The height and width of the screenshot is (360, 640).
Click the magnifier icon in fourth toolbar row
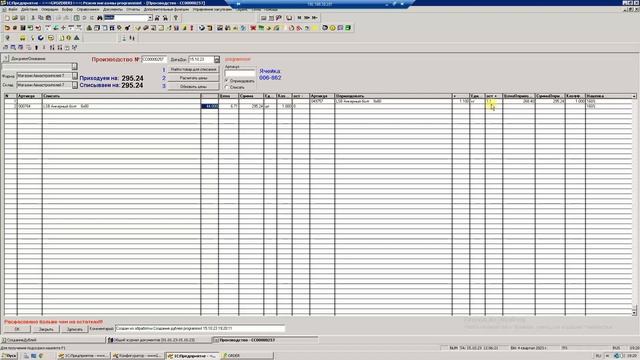pyautogui.click(x=13, y=47)
